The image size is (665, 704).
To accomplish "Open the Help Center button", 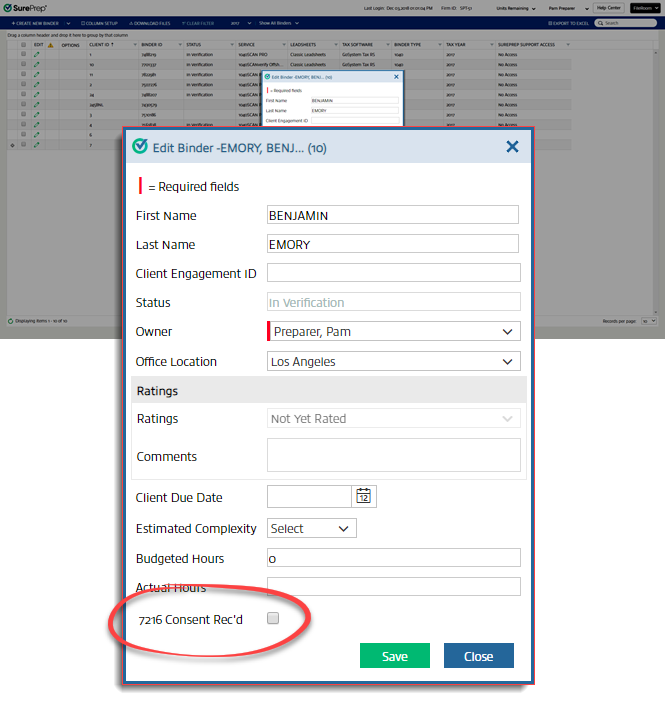I will (608, 8).
